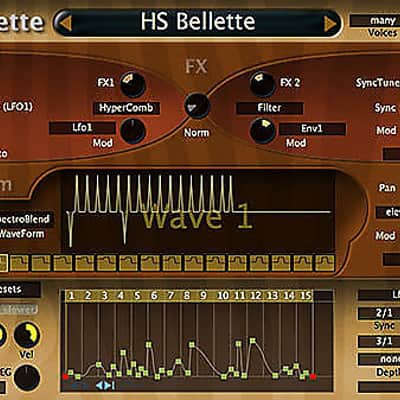Adjust the Vel knob
This screenshot has height=400, width=400.
pos(27,335)
